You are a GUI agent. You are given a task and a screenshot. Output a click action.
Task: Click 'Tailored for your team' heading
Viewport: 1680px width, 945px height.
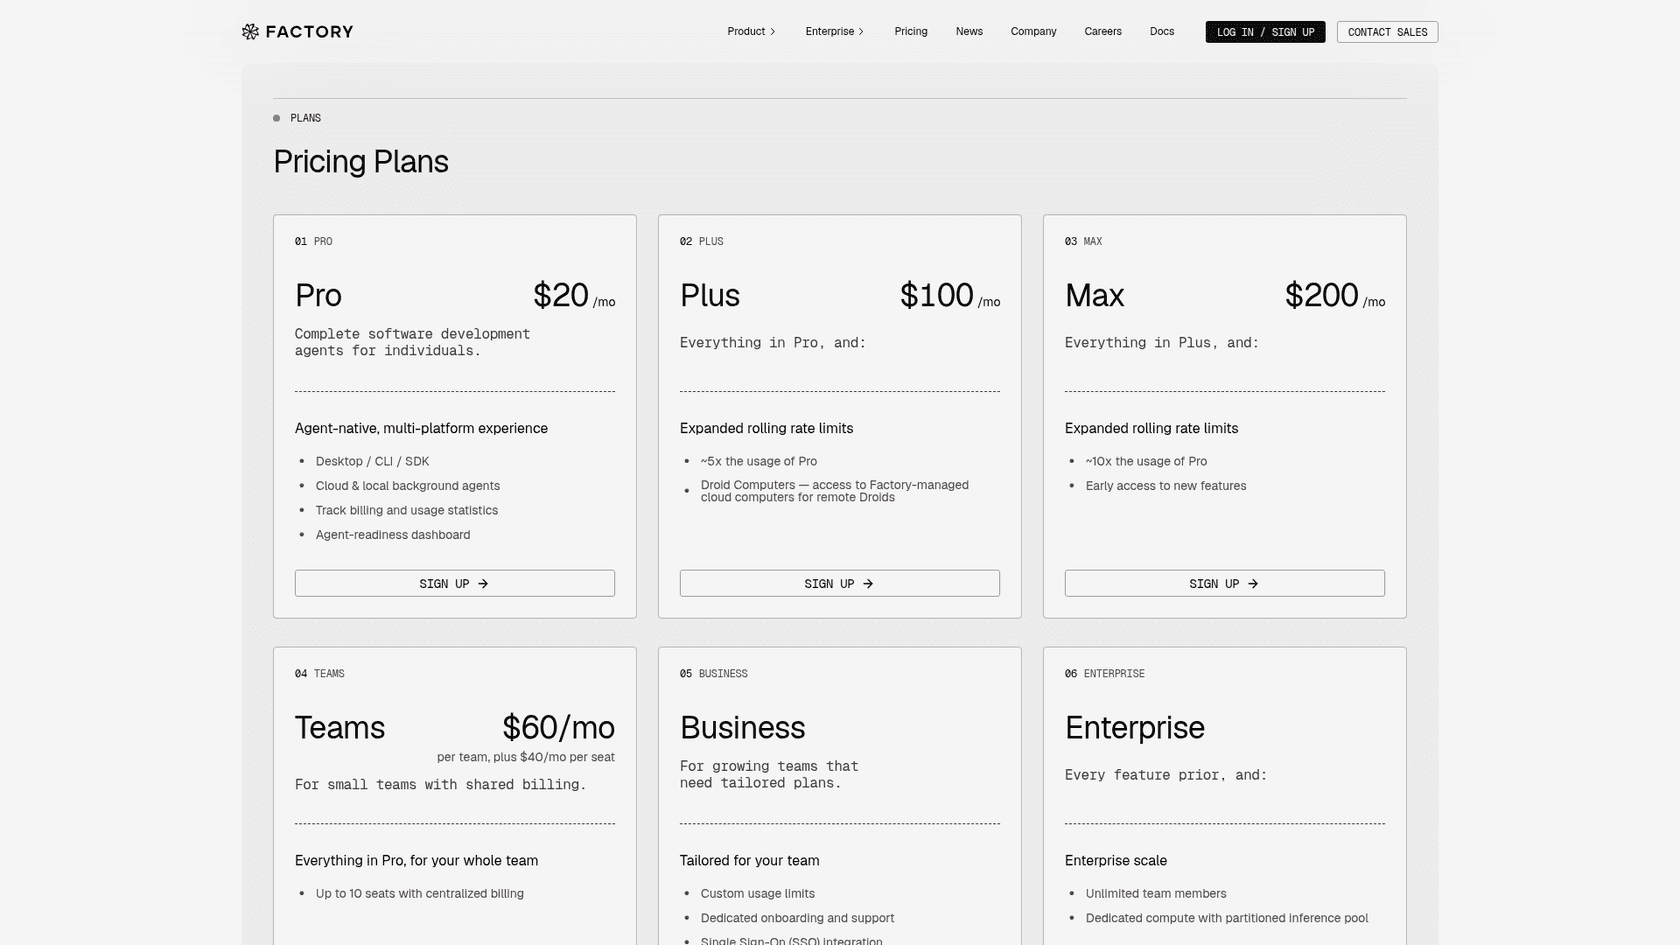point(750,861)
